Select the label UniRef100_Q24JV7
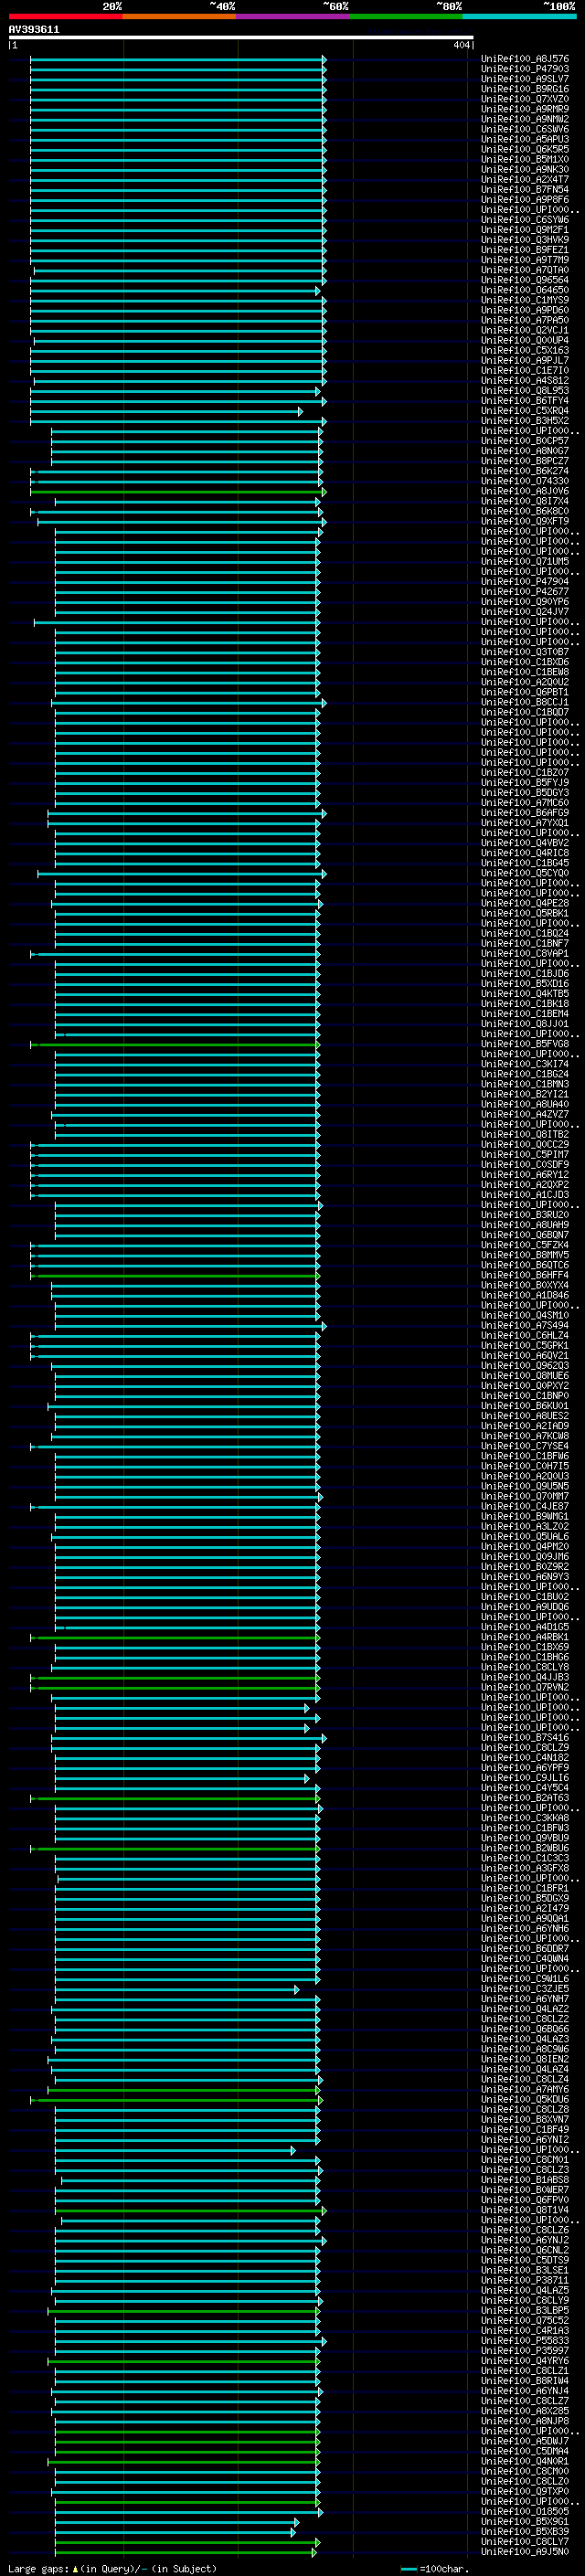 pos(525,612)
